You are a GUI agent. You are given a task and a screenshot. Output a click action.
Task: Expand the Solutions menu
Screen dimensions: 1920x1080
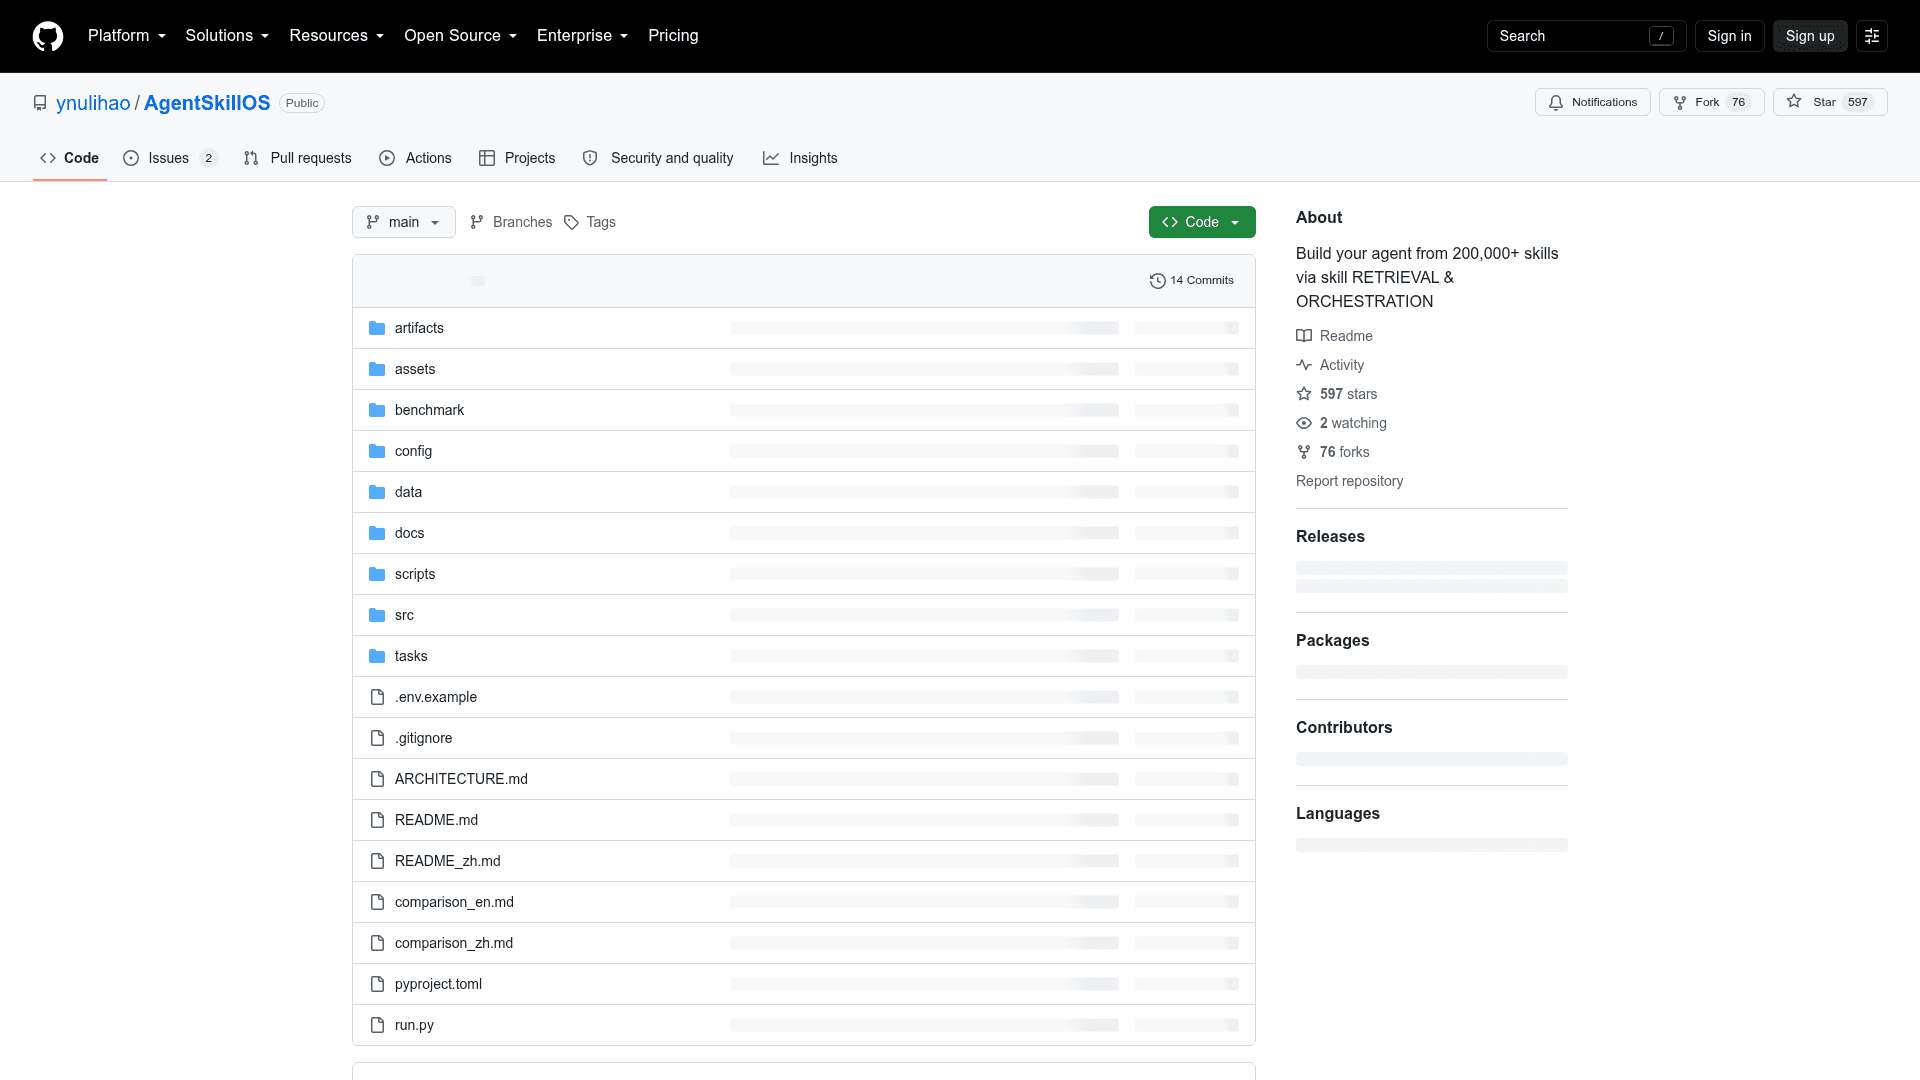227,36
